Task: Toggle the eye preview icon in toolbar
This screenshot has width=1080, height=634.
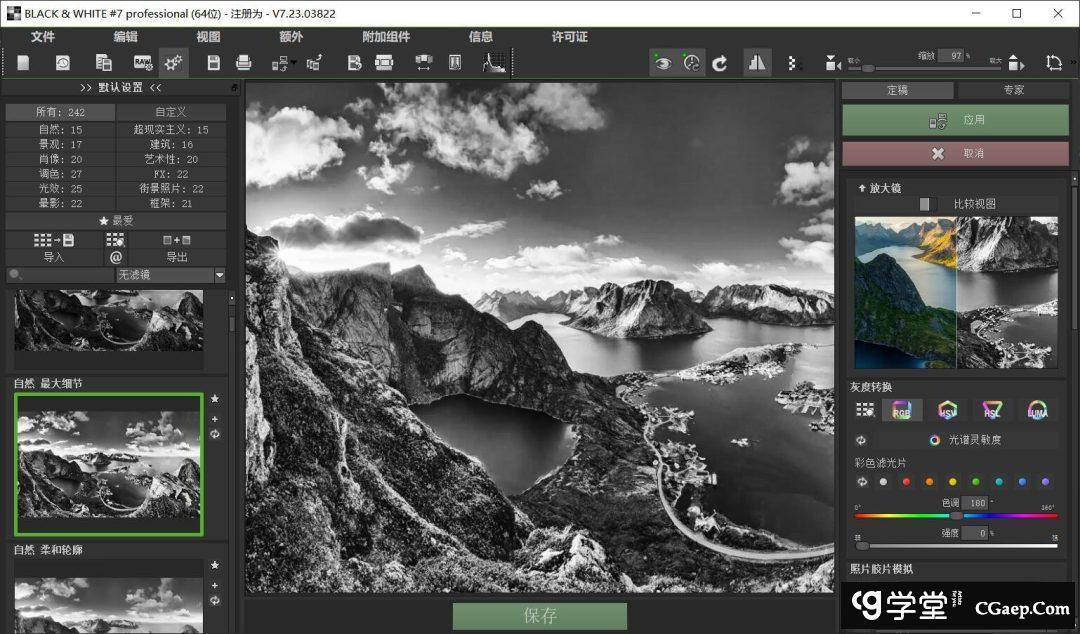Action: pos(662,63)
